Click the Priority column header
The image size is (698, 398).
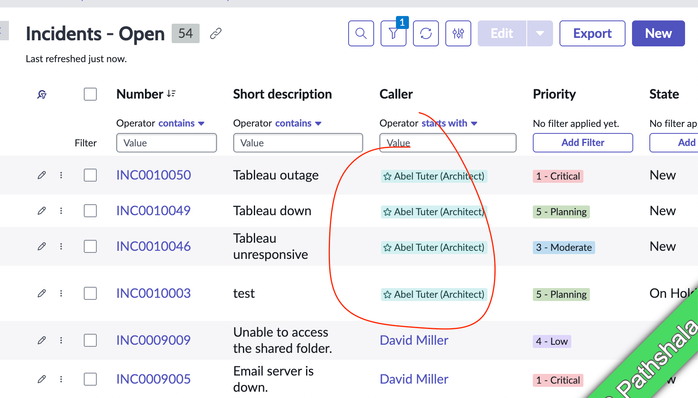click(x=554, y=94)
